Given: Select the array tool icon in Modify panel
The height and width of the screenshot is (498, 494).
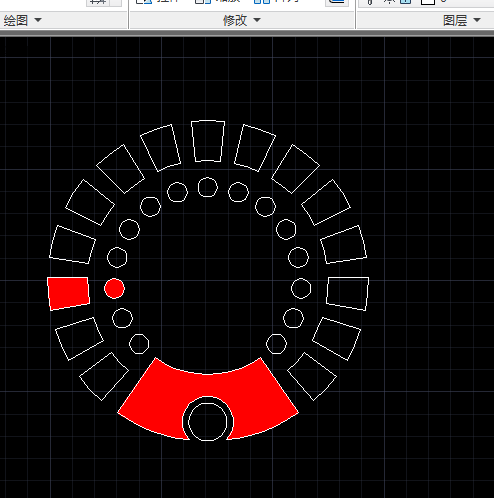Looking at the screenshot, I should click(262, 1).
